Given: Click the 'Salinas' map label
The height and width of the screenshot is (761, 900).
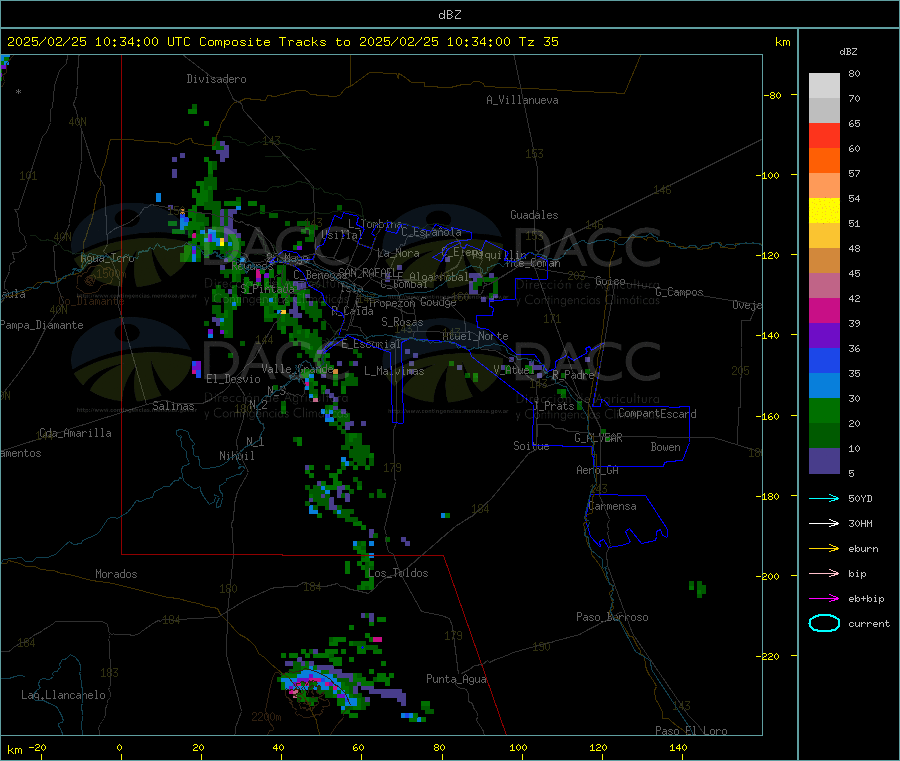Looking at the screenshot, I should tap(173, 406).
